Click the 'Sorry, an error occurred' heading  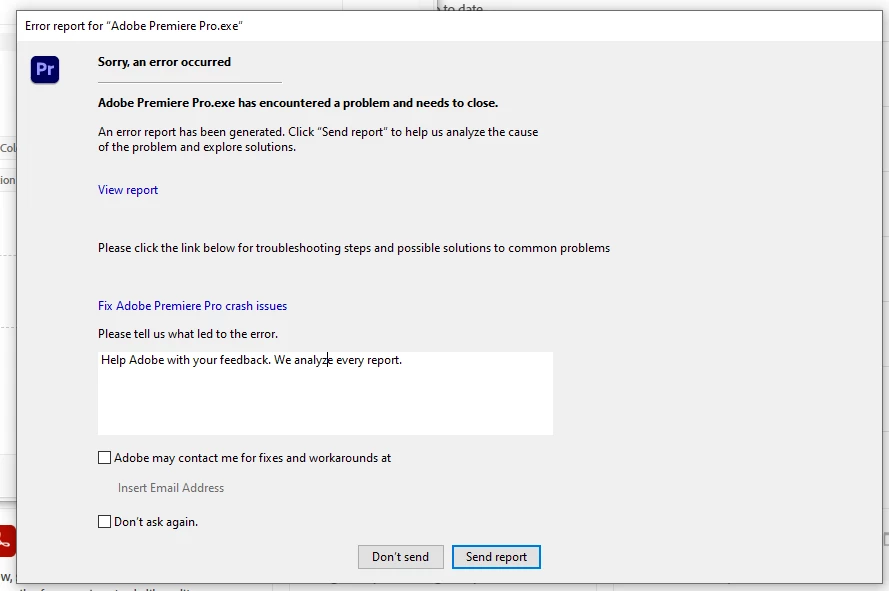click(x=164, y=62)
